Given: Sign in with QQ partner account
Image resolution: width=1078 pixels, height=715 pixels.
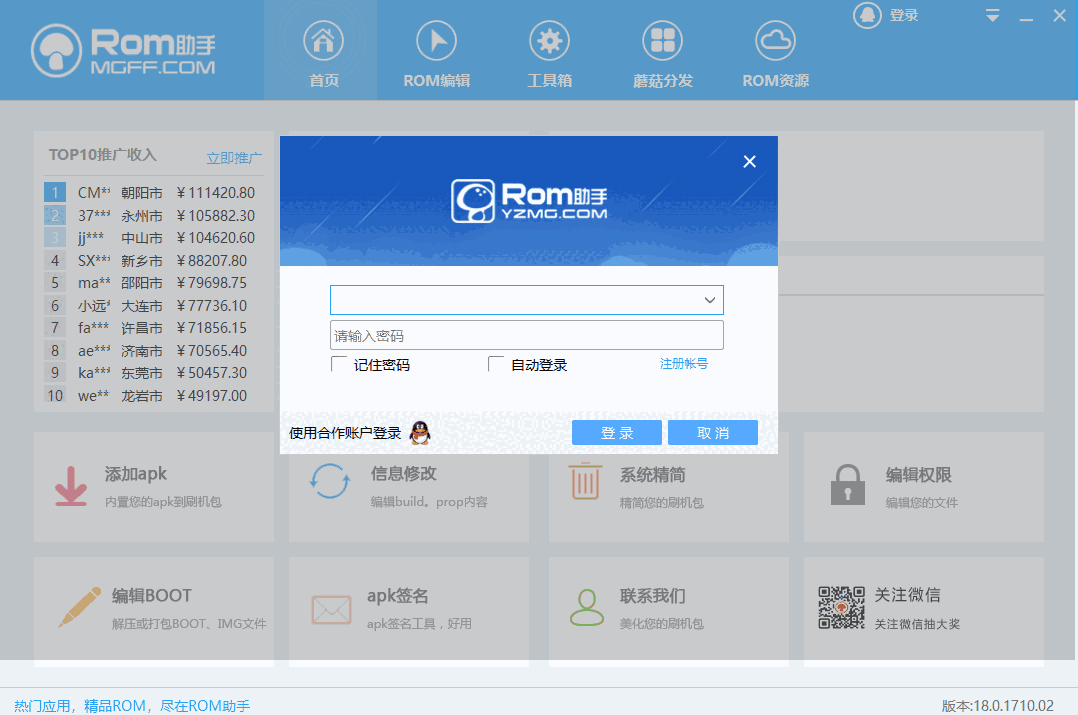Looking at the screenshot, I should click(421, 433).
